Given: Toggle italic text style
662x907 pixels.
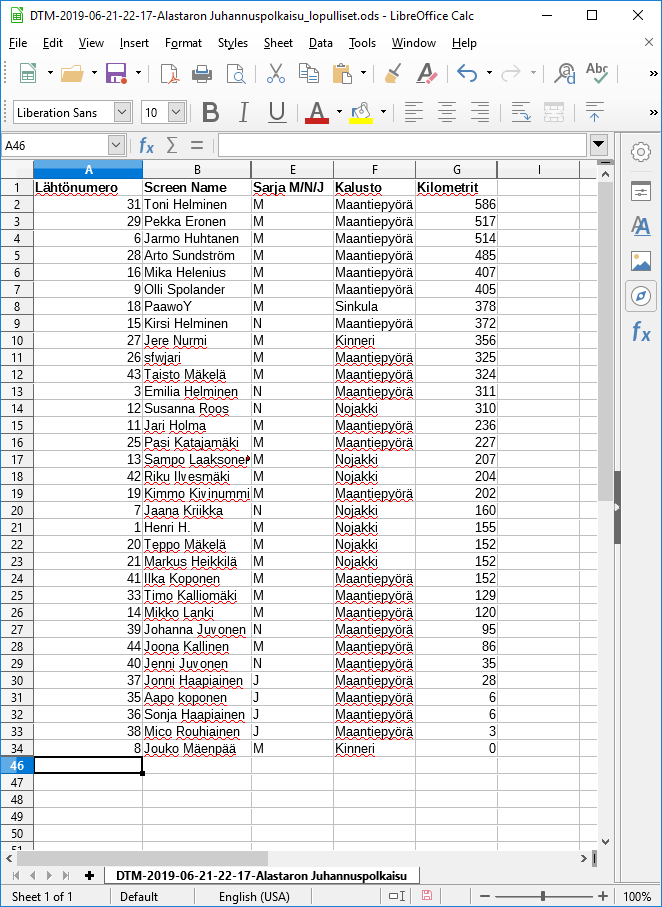Looking at the screenshot, I should 243,112.
